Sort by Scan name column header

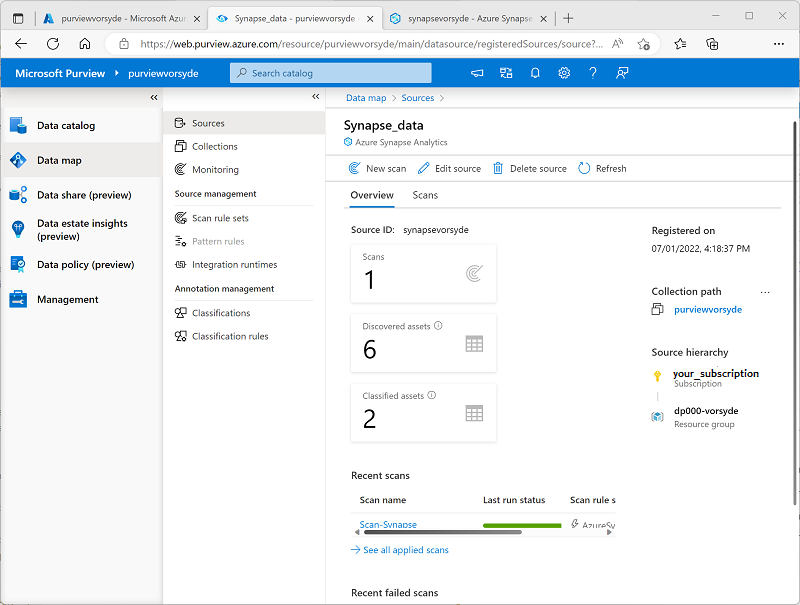(383, 500)
